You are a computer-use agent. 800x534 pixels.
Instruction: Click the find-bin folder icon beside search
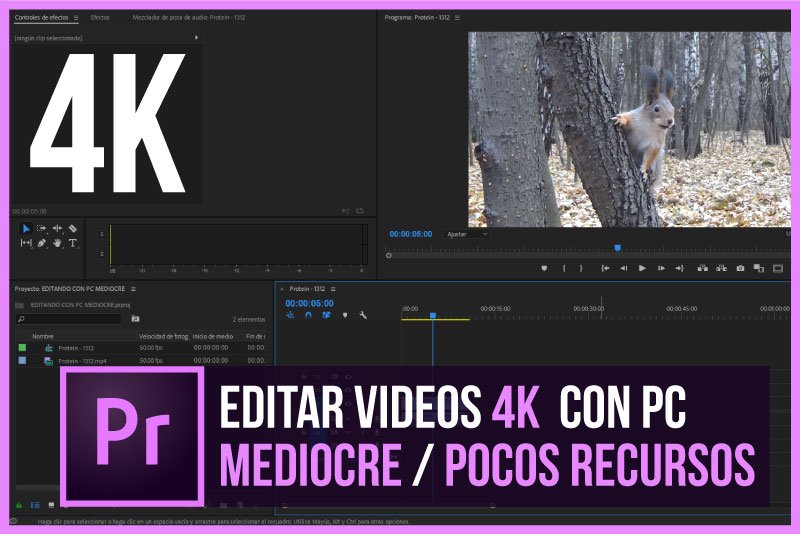[135, 319]
